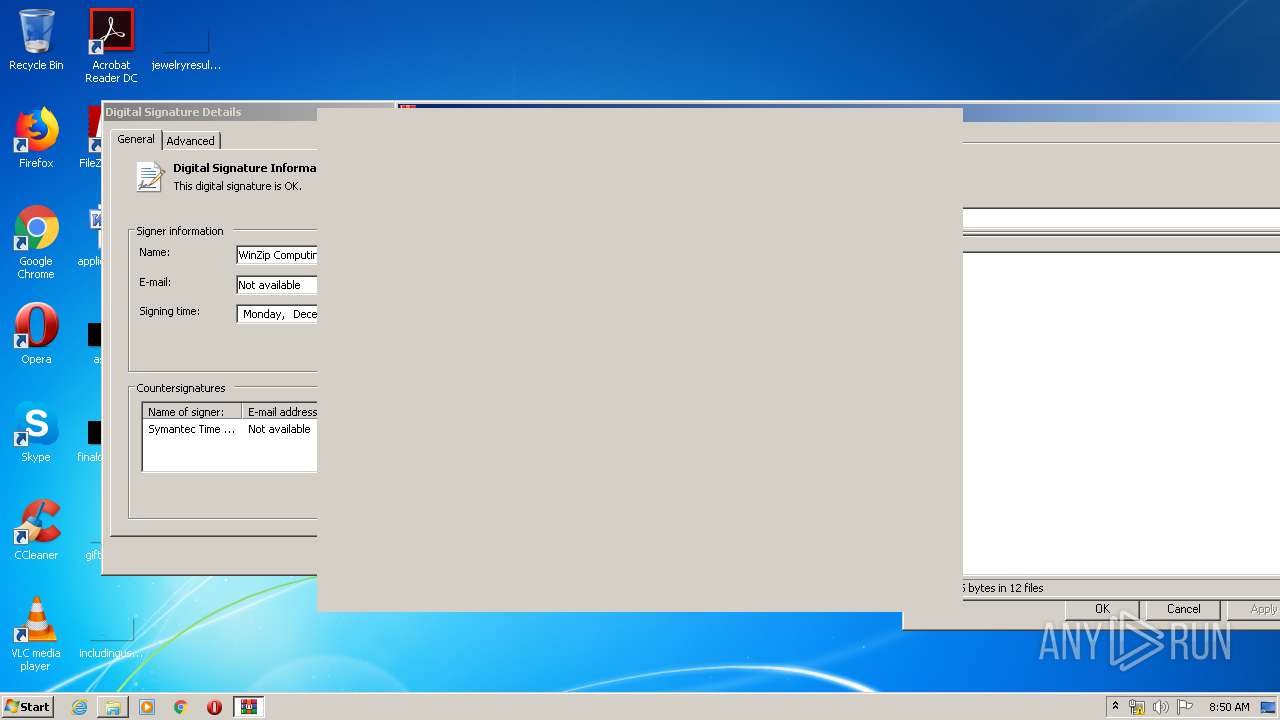Viewport: 1280px width, 720px height.
Task: Click the Start button
Action: click(x=28, y=707)
